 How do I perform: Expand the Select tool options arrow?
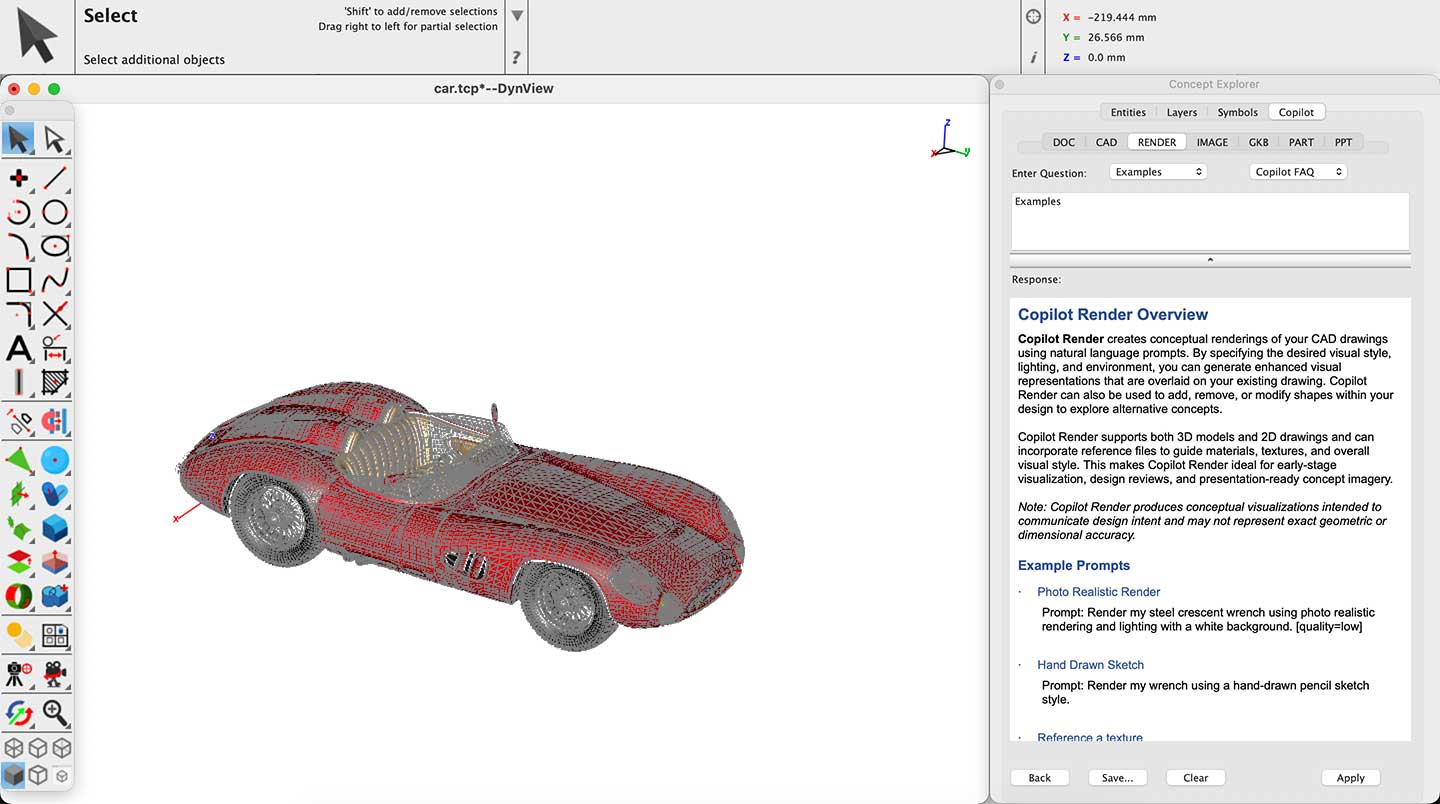coord(517,16)
